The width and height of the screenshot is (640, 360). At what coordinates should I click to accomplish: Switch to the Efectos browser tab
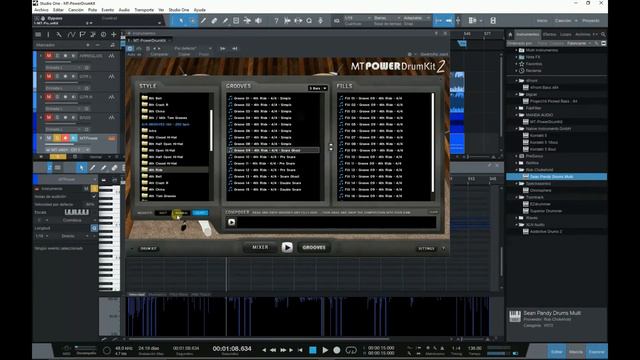(549, 34)
